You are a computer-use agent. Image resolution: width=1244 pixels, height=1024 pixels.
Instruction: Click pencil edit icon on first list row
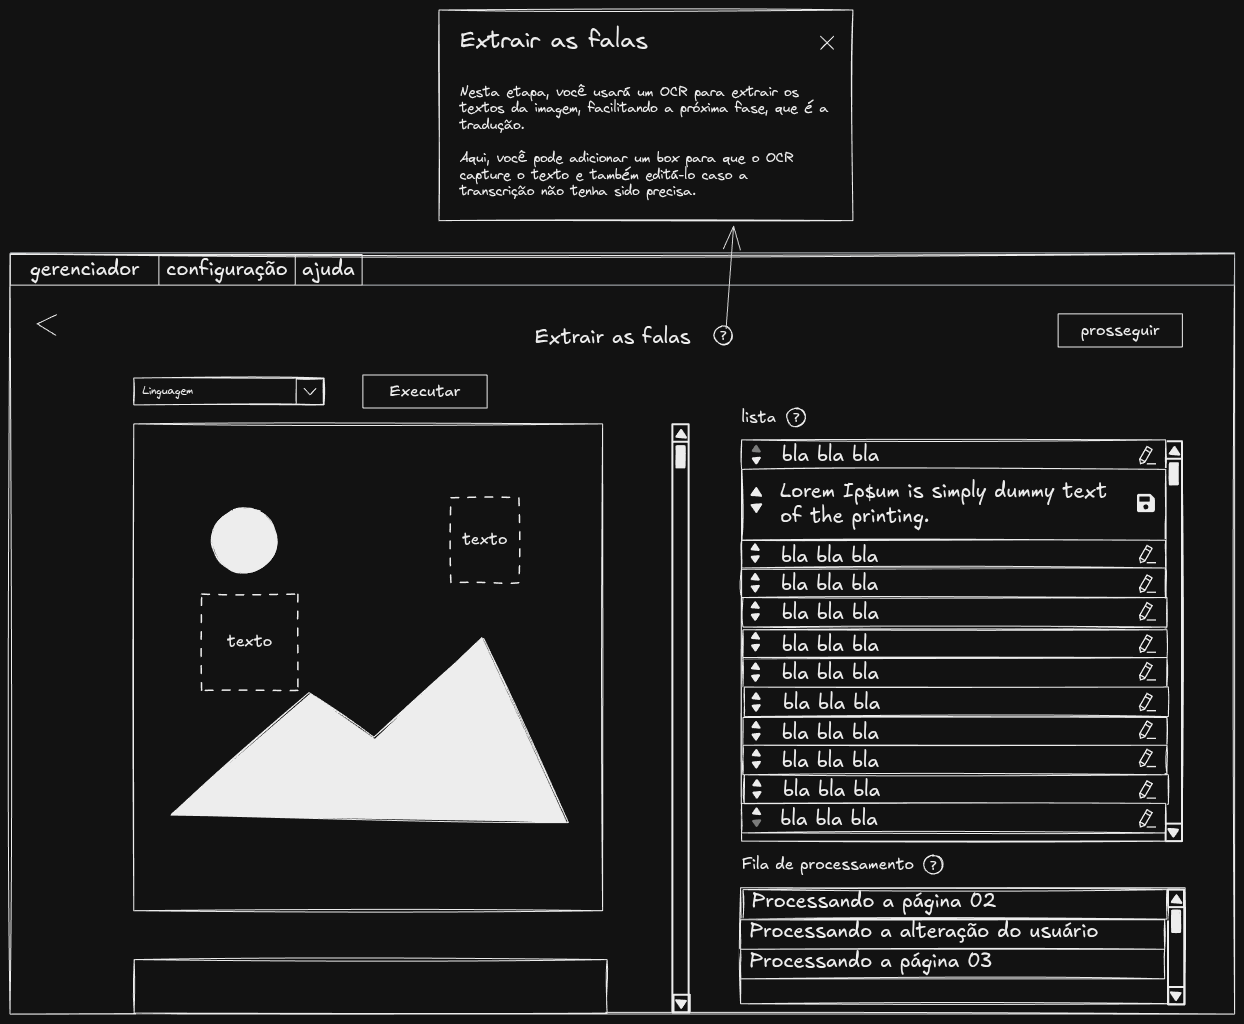pos(1147,455)
